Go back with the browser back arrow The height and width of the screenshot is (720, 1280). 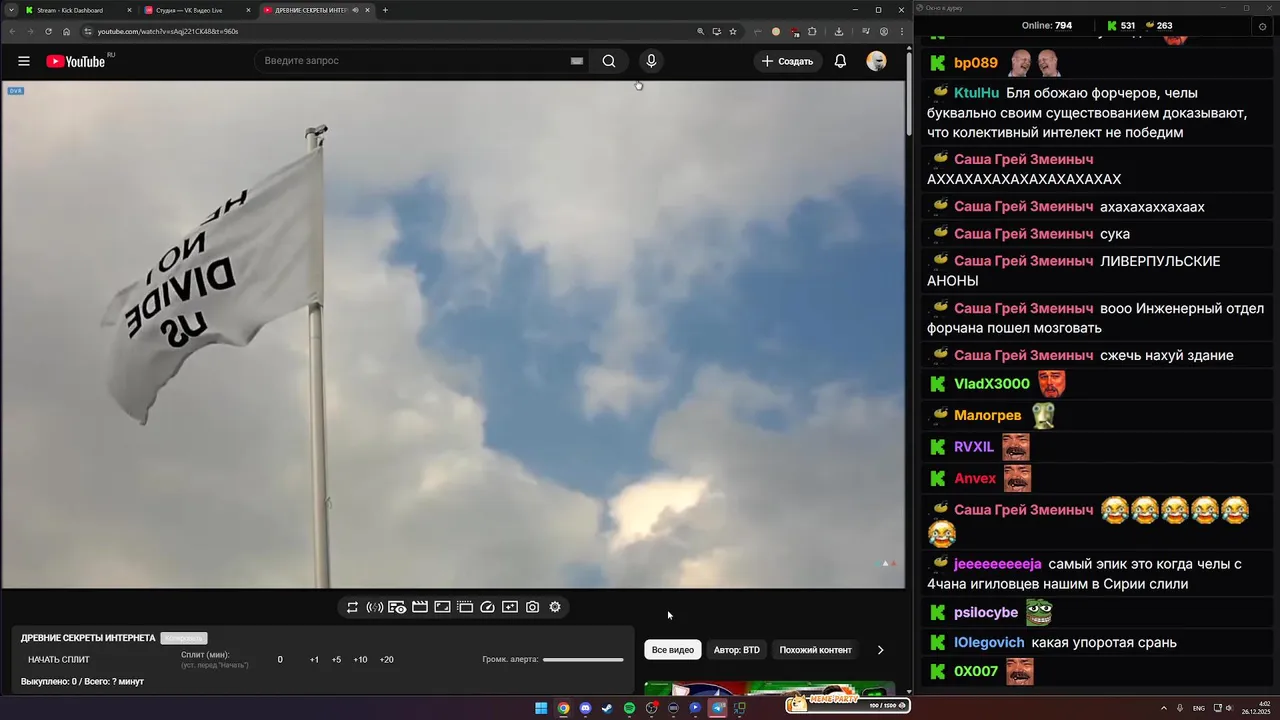[11, 31]
